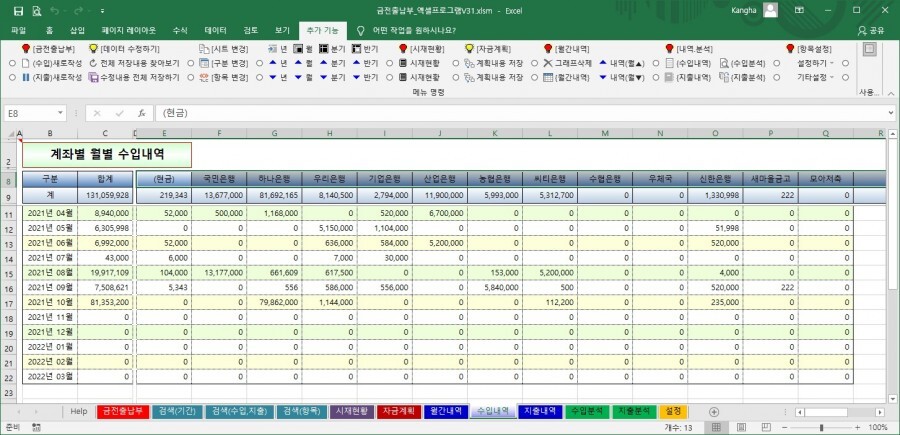Image resolution: width=900 pixels, height=435 pixels.
Task: Click the round marker left of (수입내역)
Action: coord(656,63)
